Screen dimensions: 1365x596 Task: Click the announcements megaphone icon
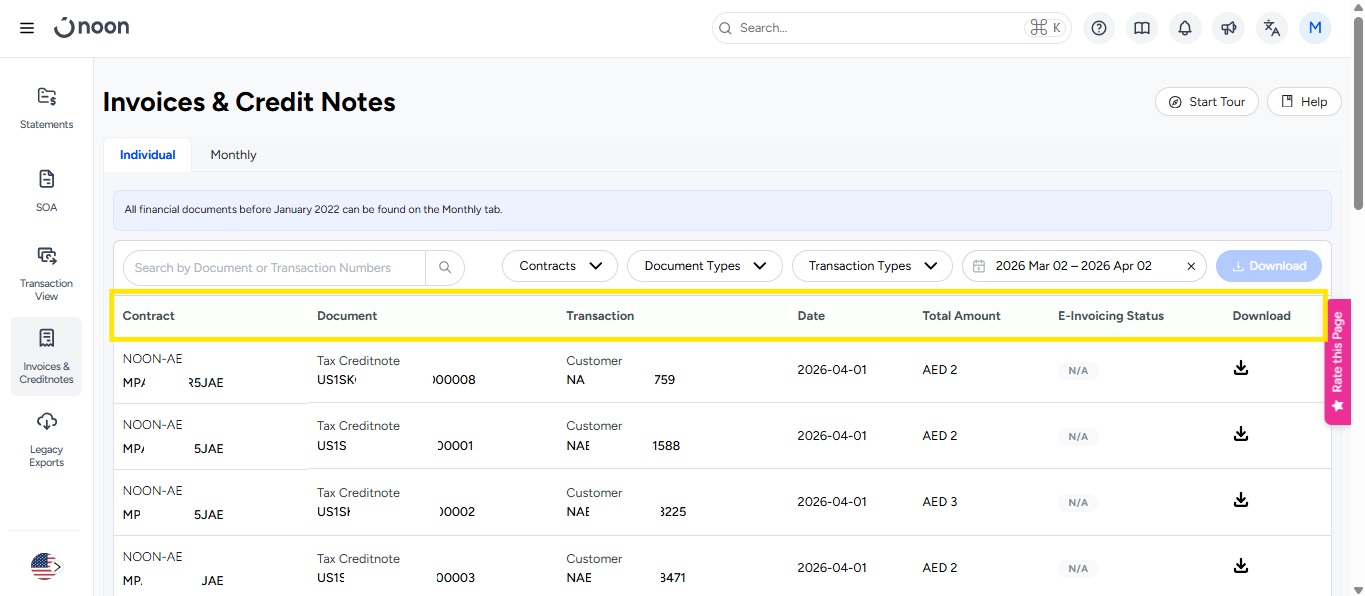(1228, 28)
